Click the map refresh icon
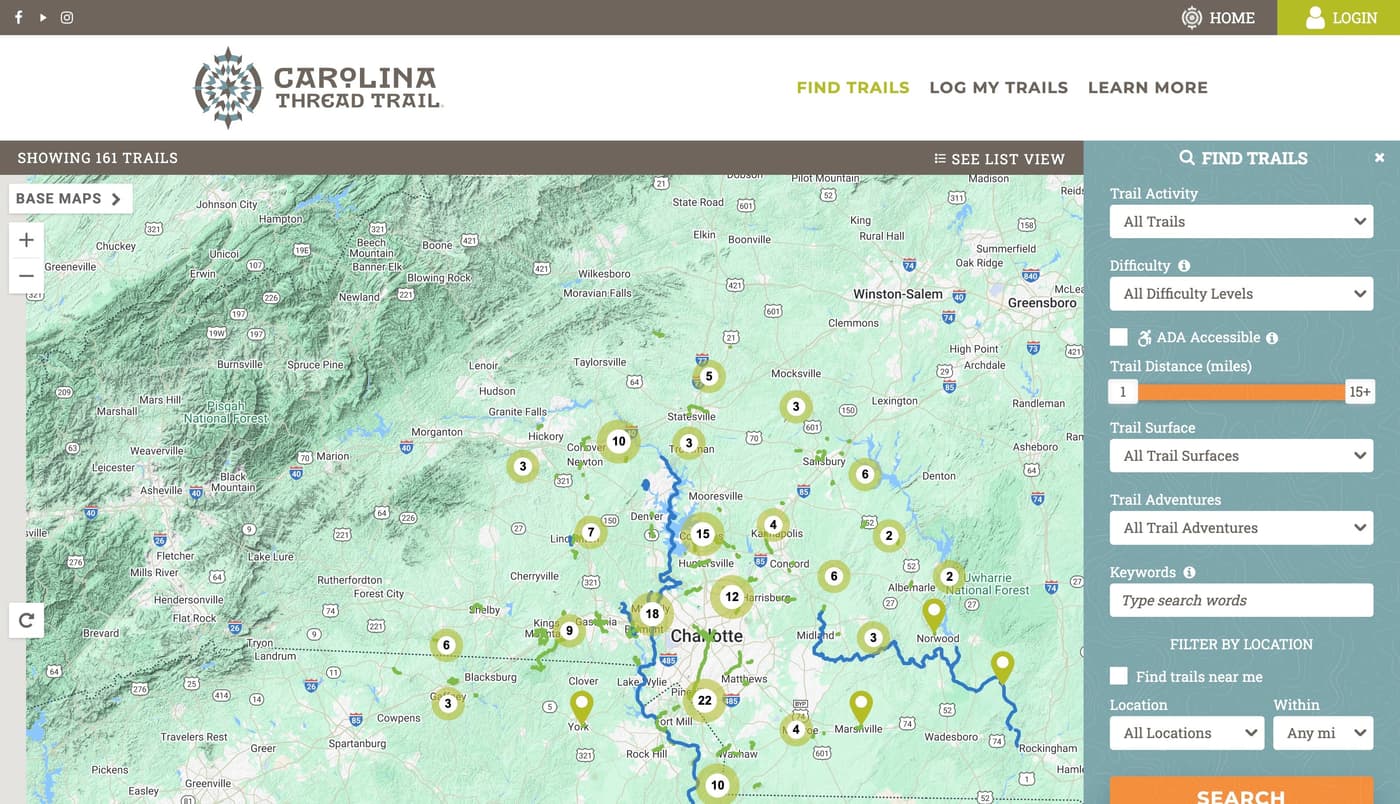The image size is (1400, 804). point(26,620)
